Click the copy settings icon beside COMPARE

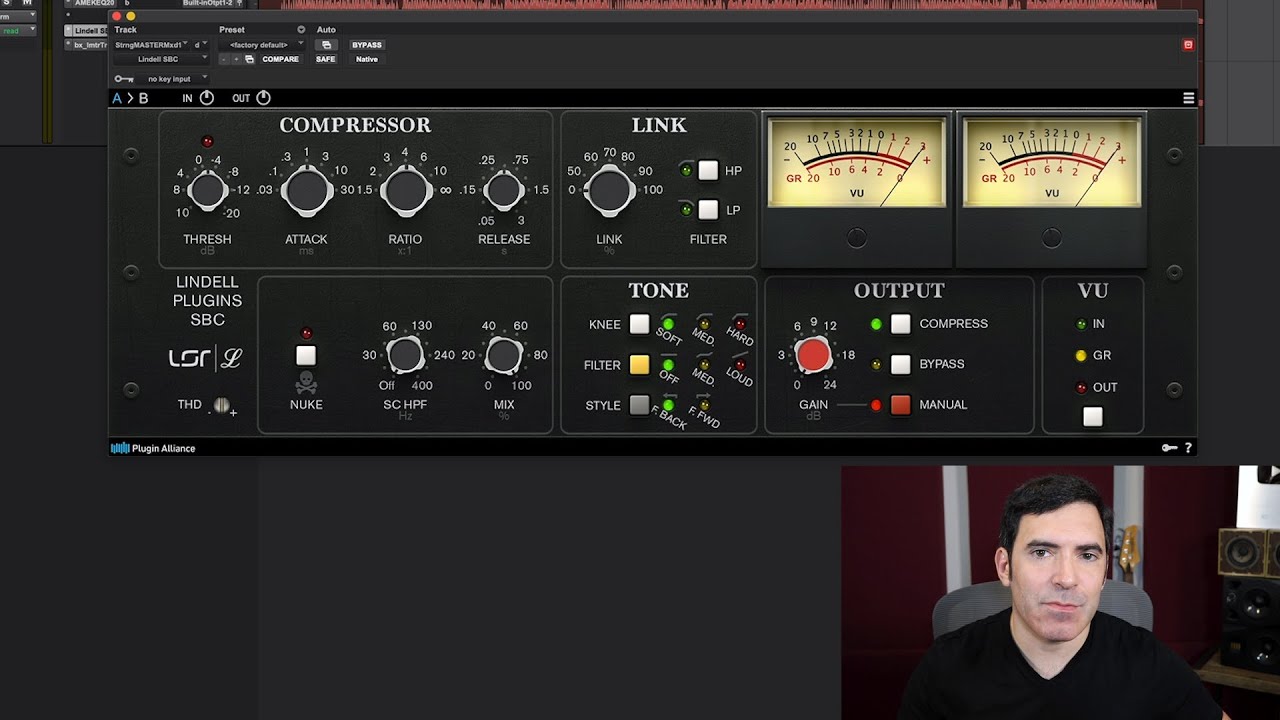pos(249,59)
